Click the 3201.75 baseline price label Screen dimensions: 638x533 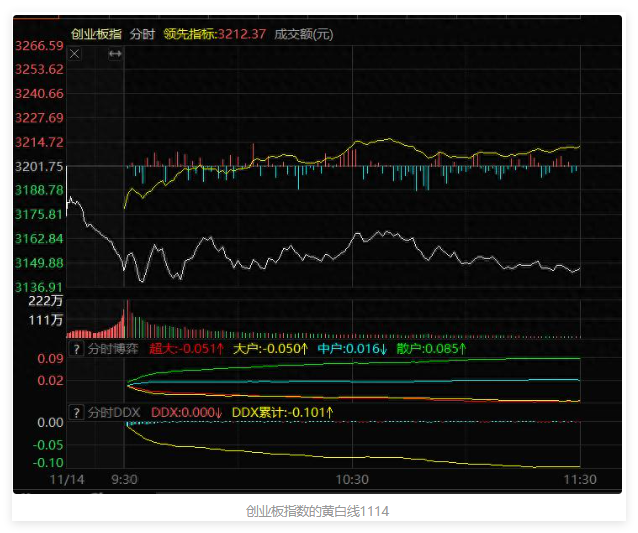point(40,166)
